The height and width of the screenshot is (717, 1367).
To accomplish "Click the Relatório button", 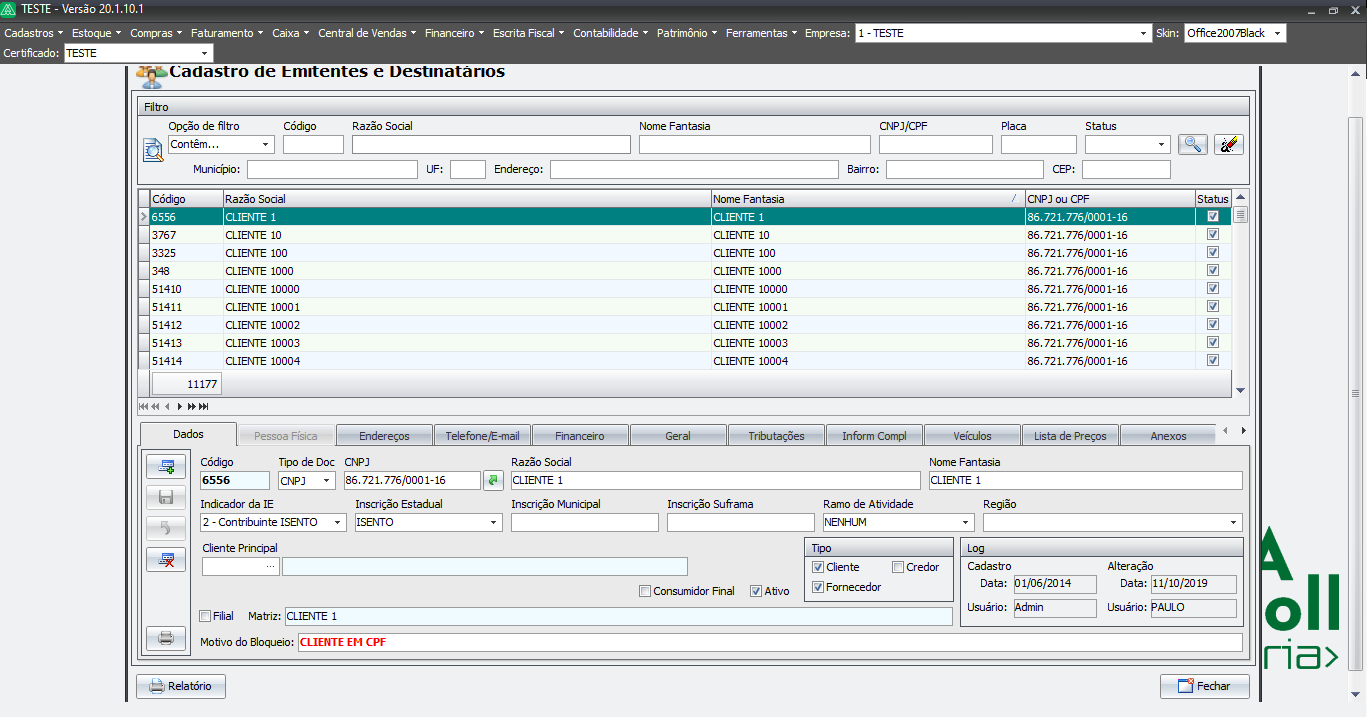I will tap(181, 687).
